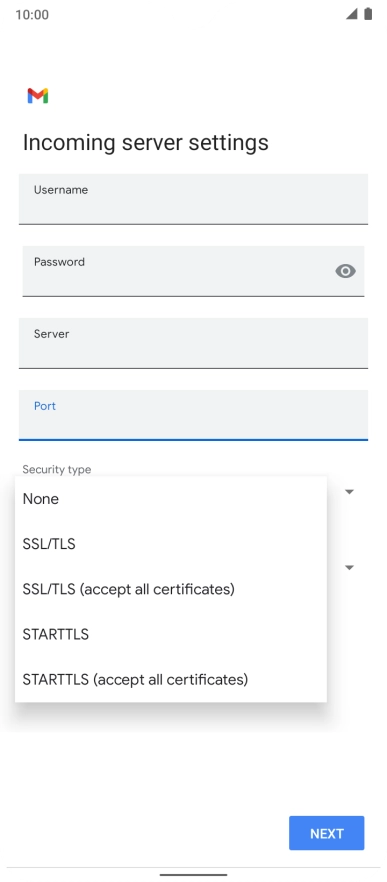
Task: Tap the 10:00 clock in status bar
Action: 32,15
